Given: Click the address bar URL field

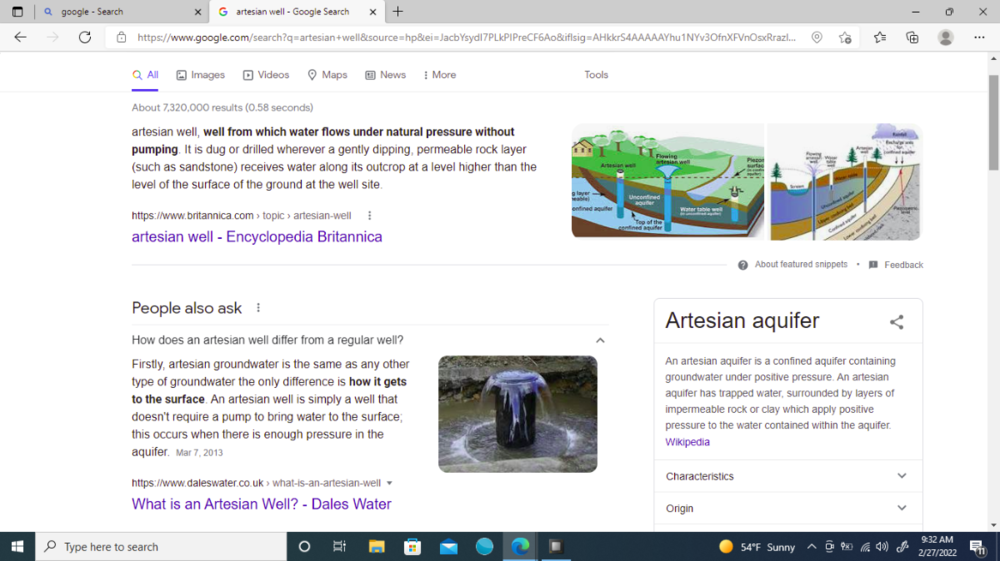Looking at the screenshot, I should click(x=466, y=38).
